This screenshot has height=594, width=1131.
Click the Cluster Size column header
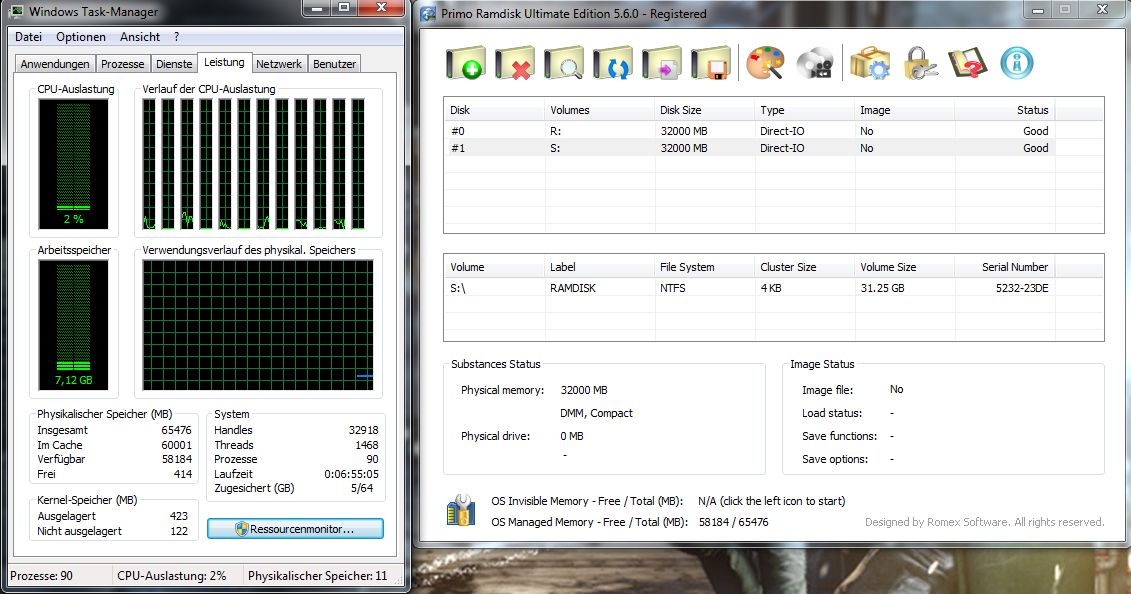[804, 267]
